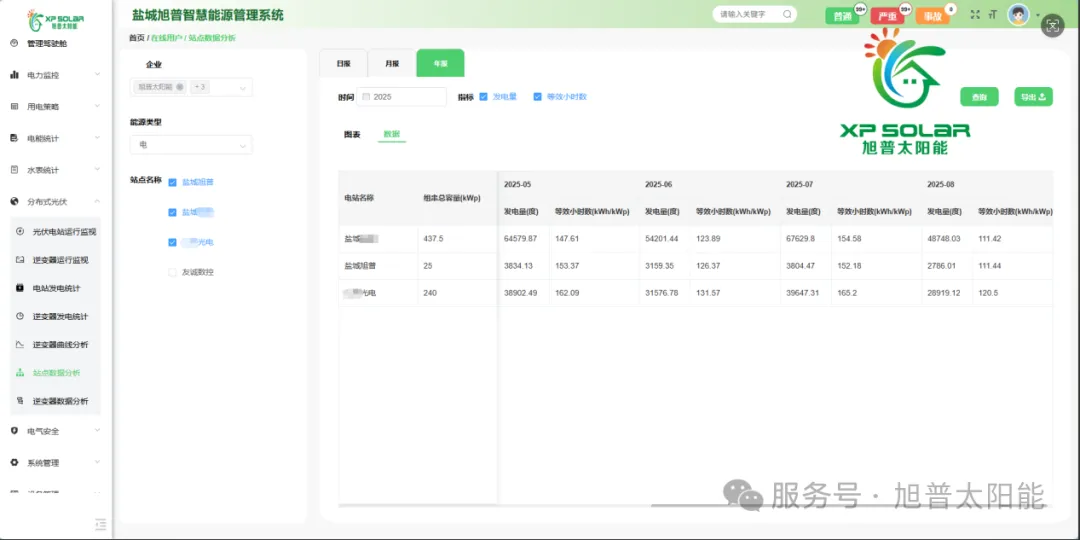1080x540 pixels.
Task: Open 光伏电站运行监视 in the sidebar
Action: [64, 231]
